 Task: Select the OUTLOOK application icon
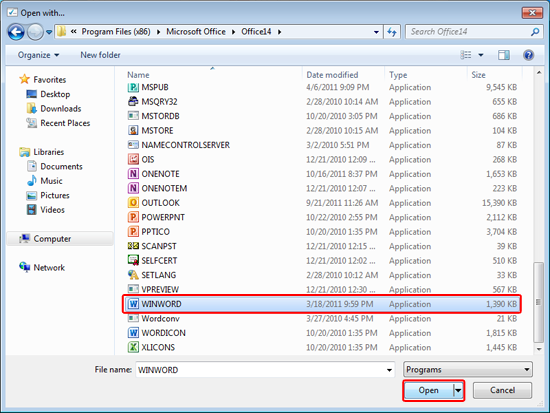[133, 203]
